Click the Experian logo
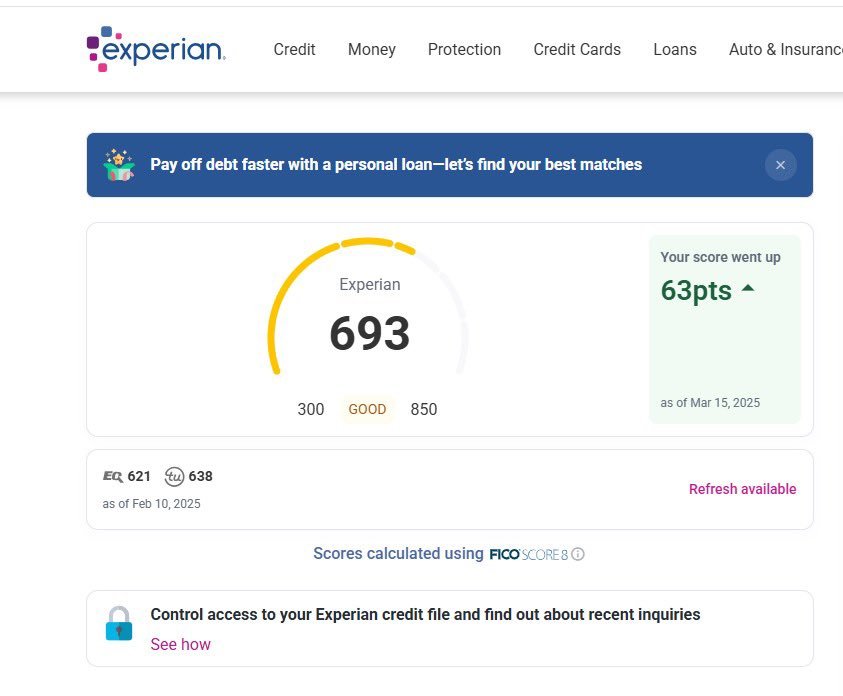843x696 pixels. (156, 49)
